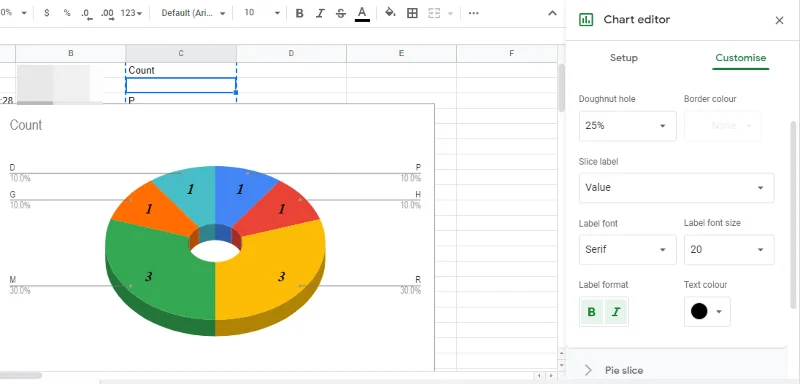Select column C header
Viewport: 800px width, 384px height.
pos(181,53)
